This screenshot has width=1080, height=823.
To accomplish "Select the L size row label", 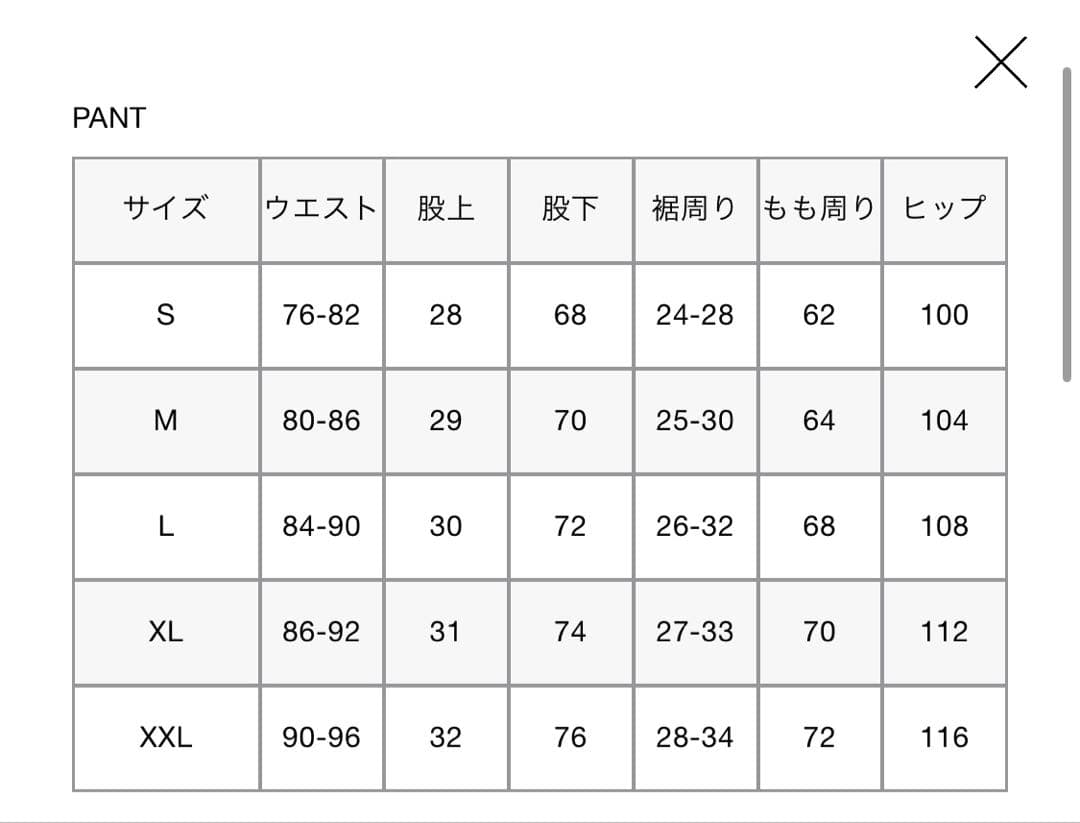I will (x=166, y=526).
